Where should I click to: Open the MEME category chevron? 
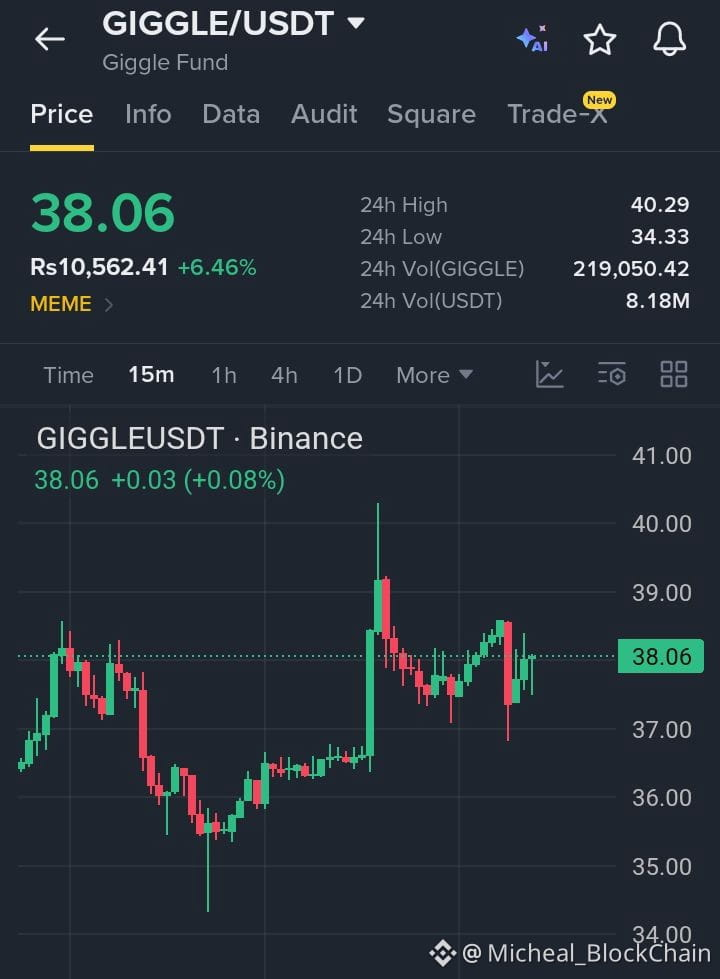coord(109,304)
